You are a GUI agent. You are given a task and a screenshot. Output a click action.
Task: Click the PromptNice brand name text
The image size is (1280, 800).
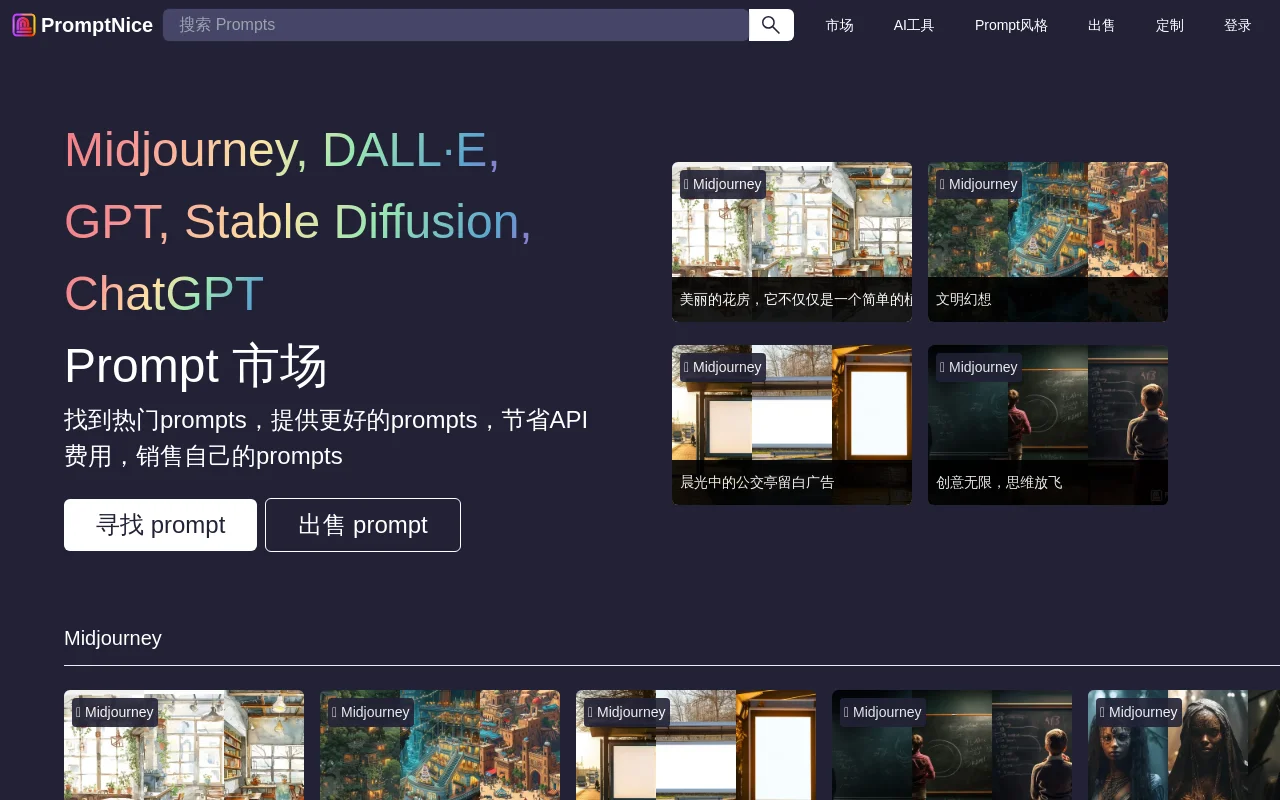pos(97,25)
